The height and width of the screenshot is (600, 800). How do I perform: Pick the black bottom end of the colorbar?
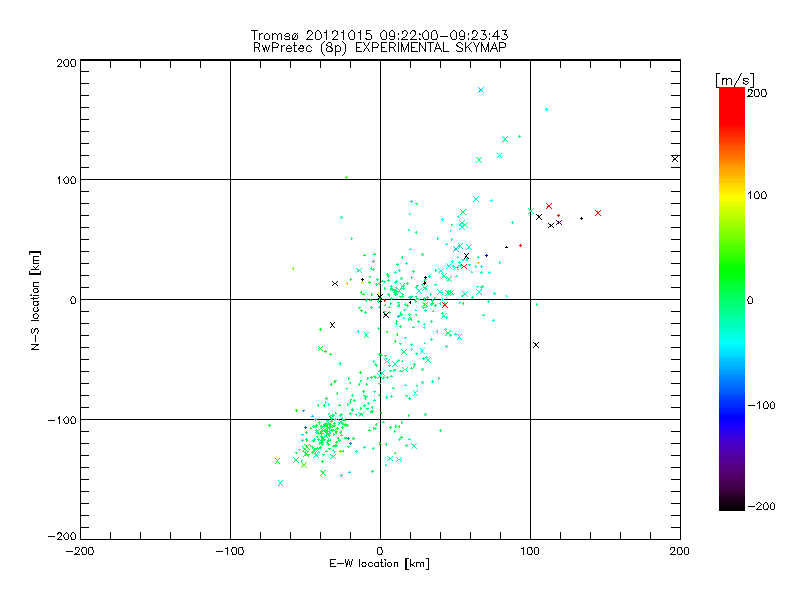[732, 504]
